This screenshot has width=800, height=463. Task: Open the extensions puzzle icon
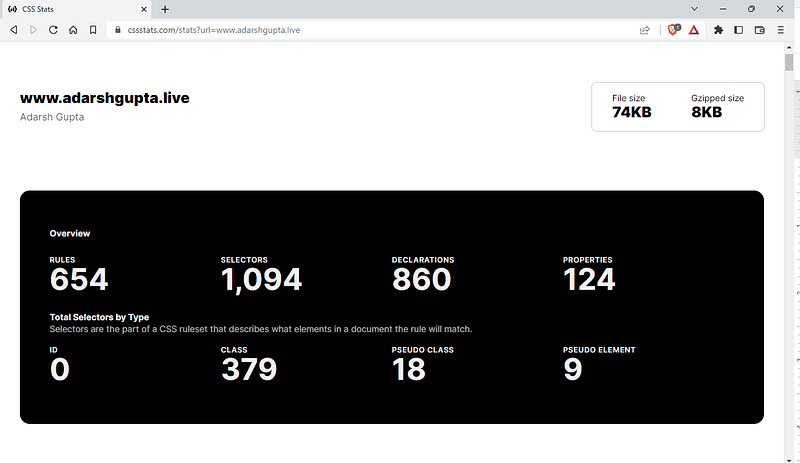718,30
